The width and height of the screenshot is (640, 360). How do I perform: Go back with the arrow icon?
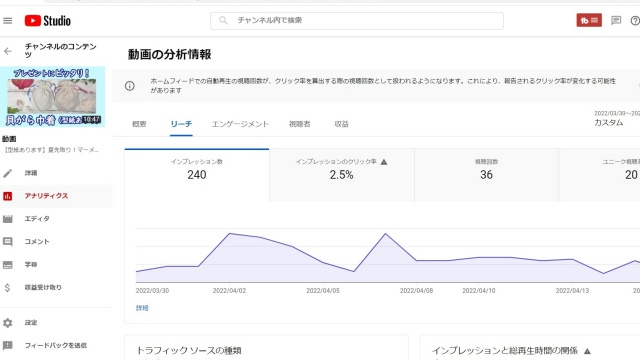click(x=8, y=51)
